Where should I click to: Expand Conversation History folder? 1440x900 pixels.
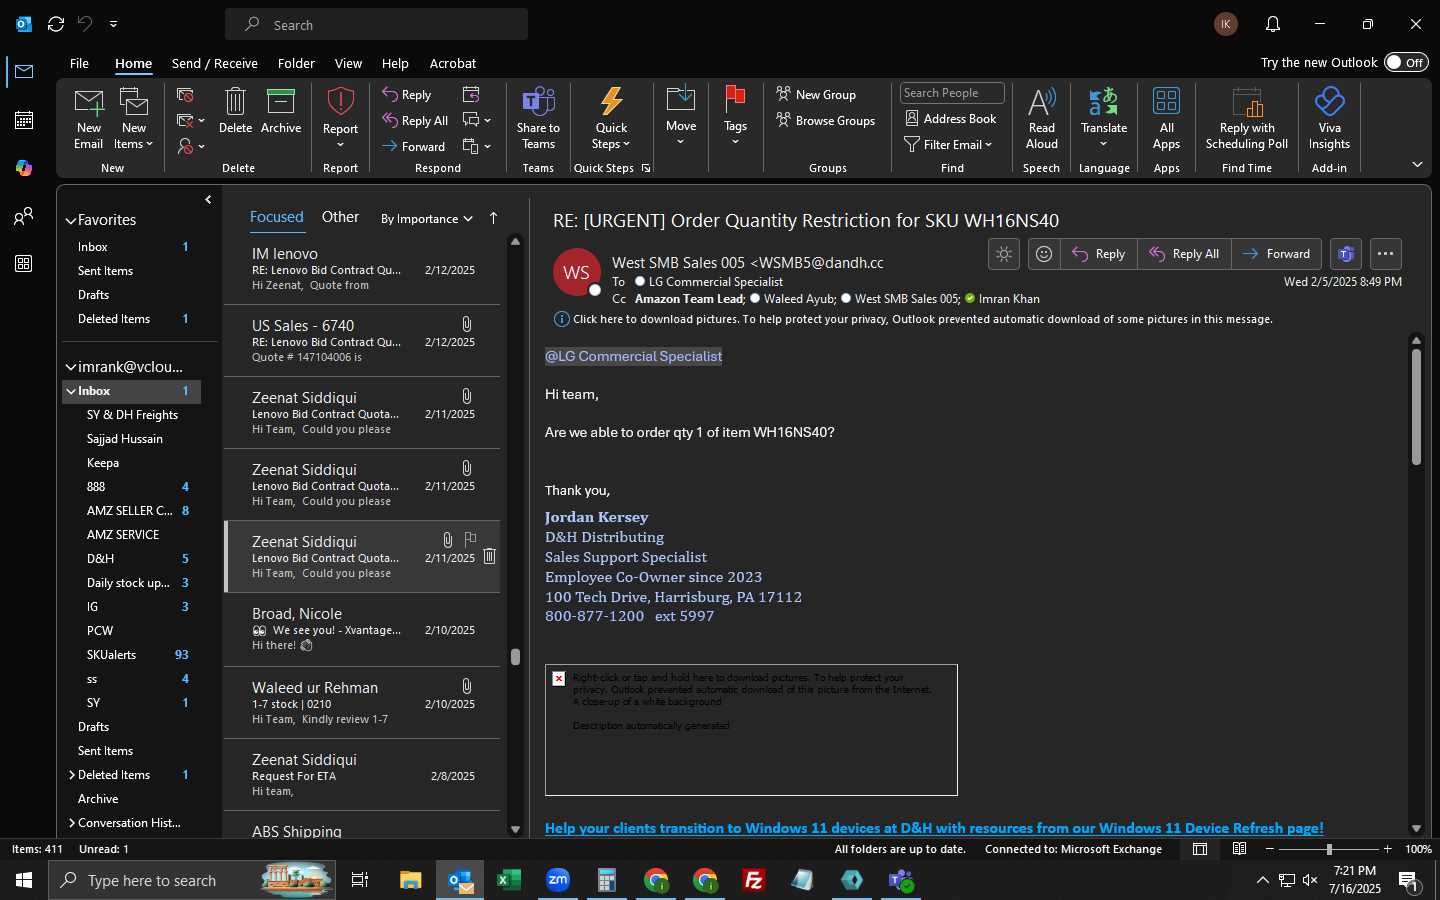(72, 823)
